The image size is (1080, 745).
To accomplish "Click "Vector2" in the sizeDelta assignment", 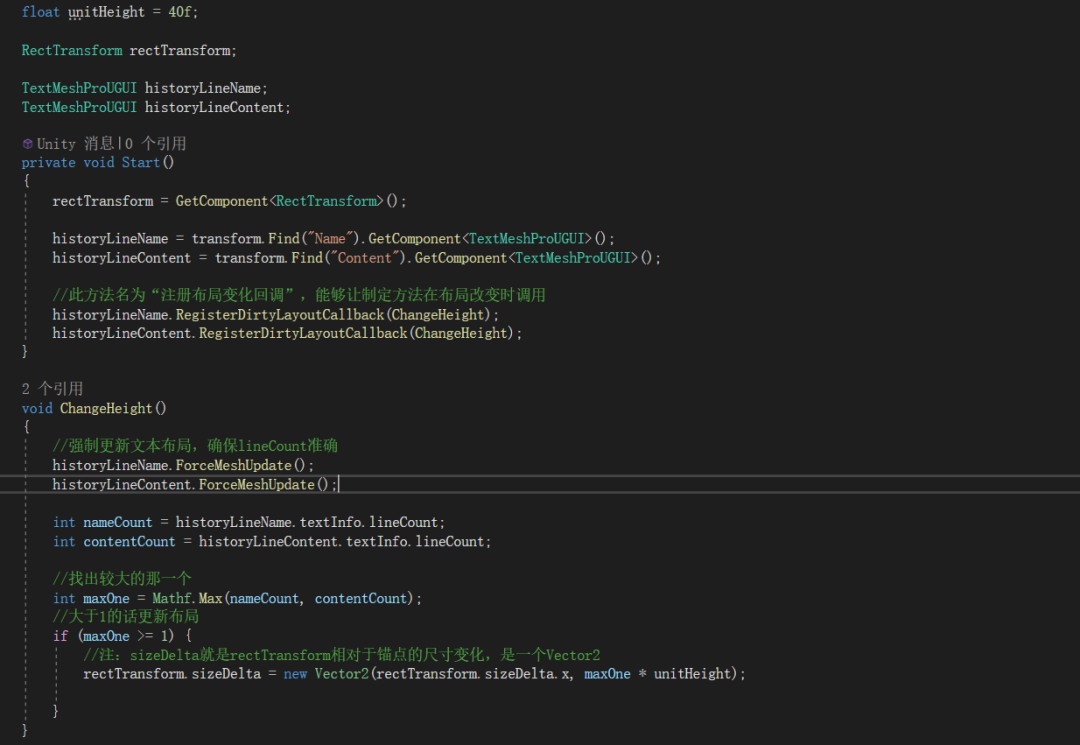I will (x=342, y=674).
